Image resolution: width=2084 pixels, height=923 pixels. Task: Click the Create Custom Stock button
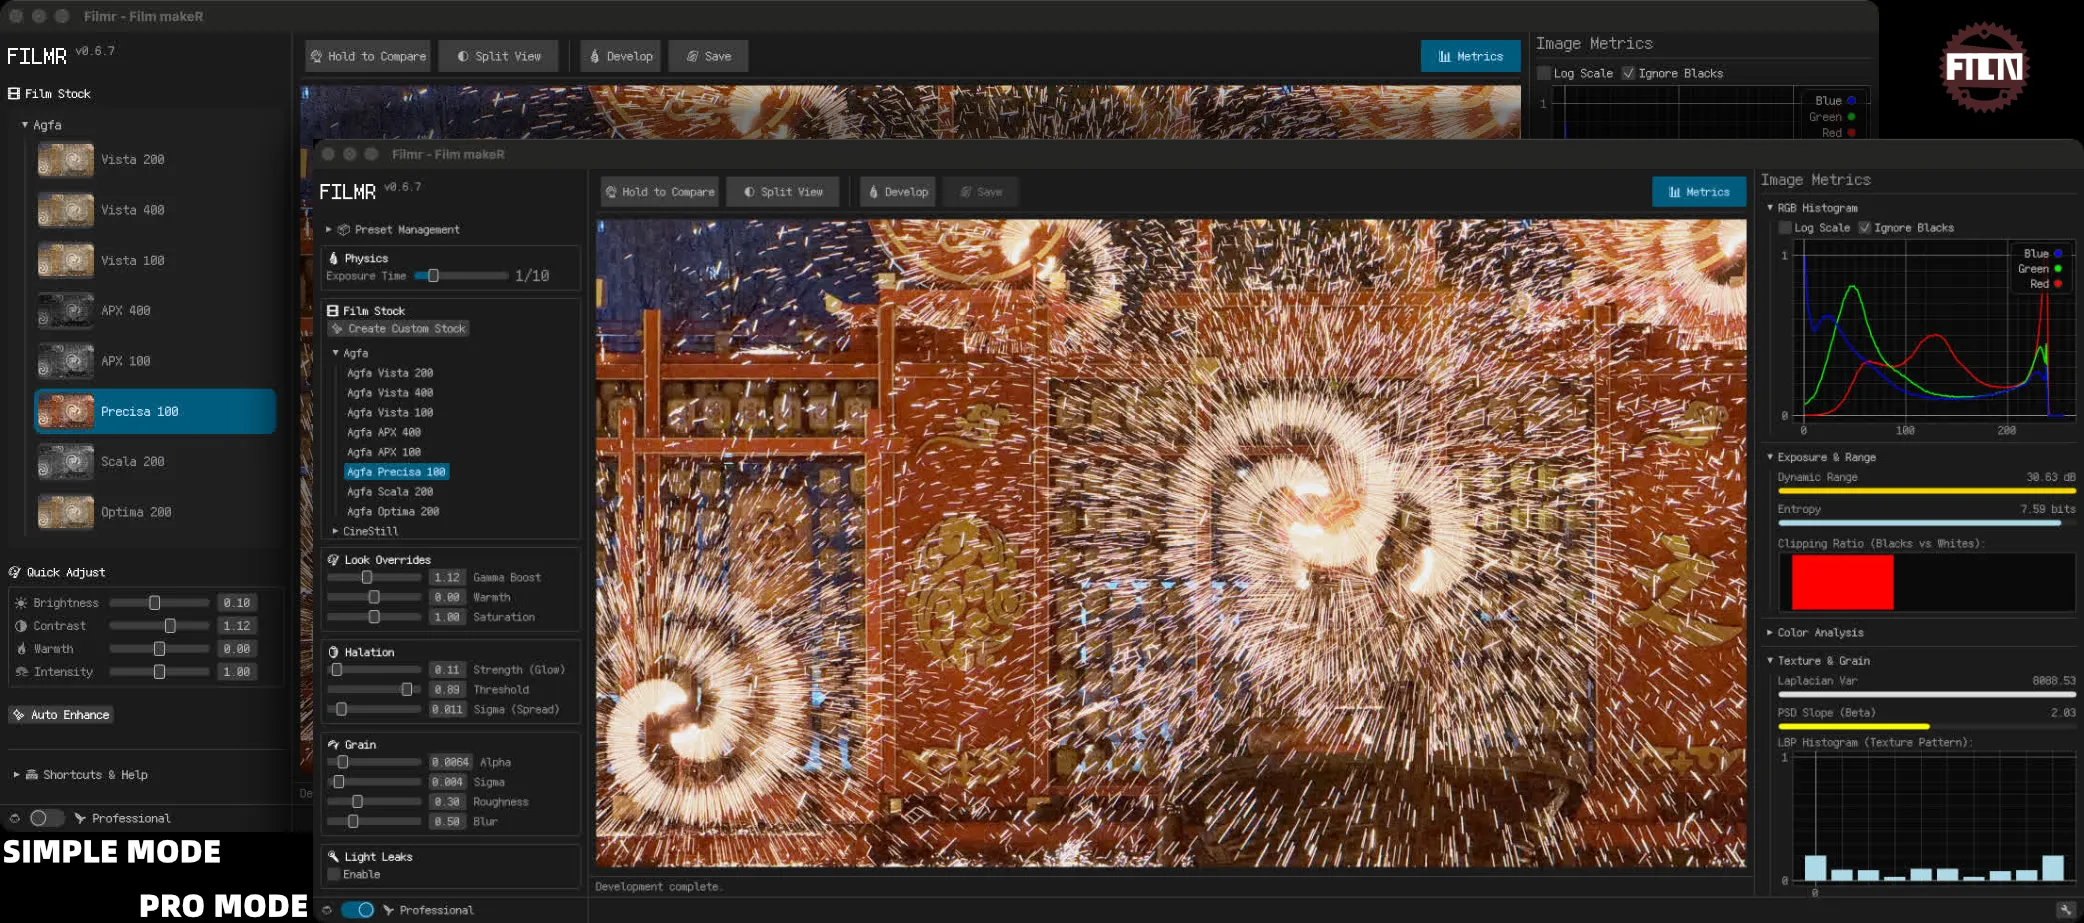(399, 329)
